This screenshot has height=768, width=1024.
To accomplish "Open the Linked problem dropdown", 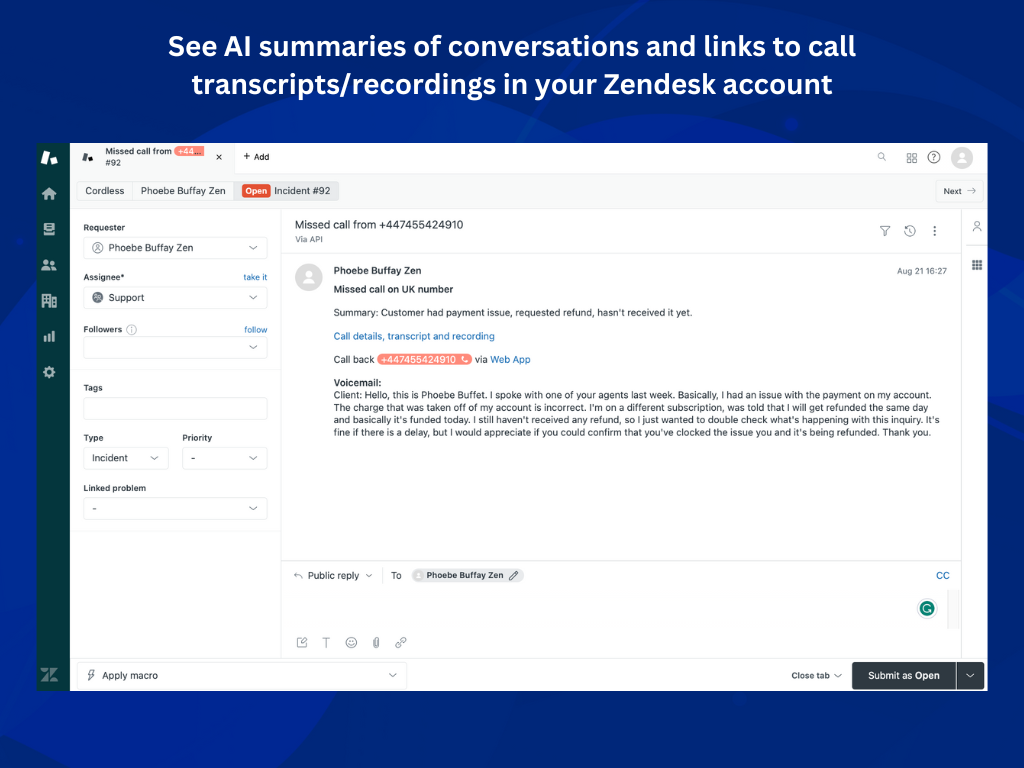I will [x=175, y=508].
